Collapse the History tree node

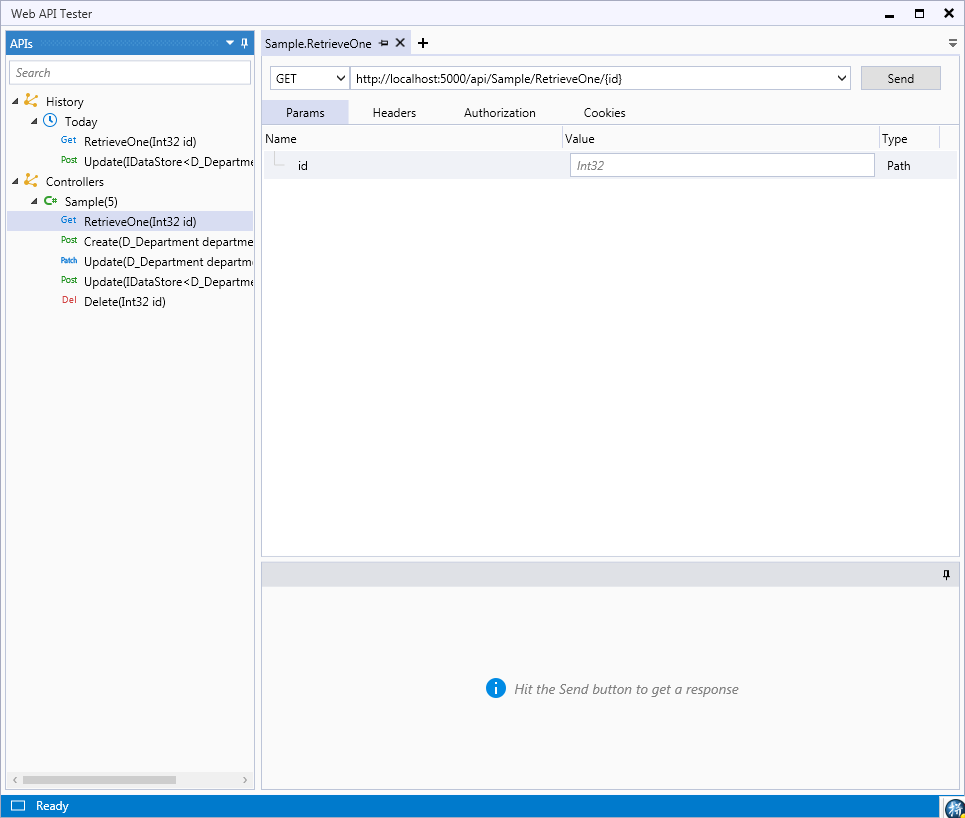point(15,101)
